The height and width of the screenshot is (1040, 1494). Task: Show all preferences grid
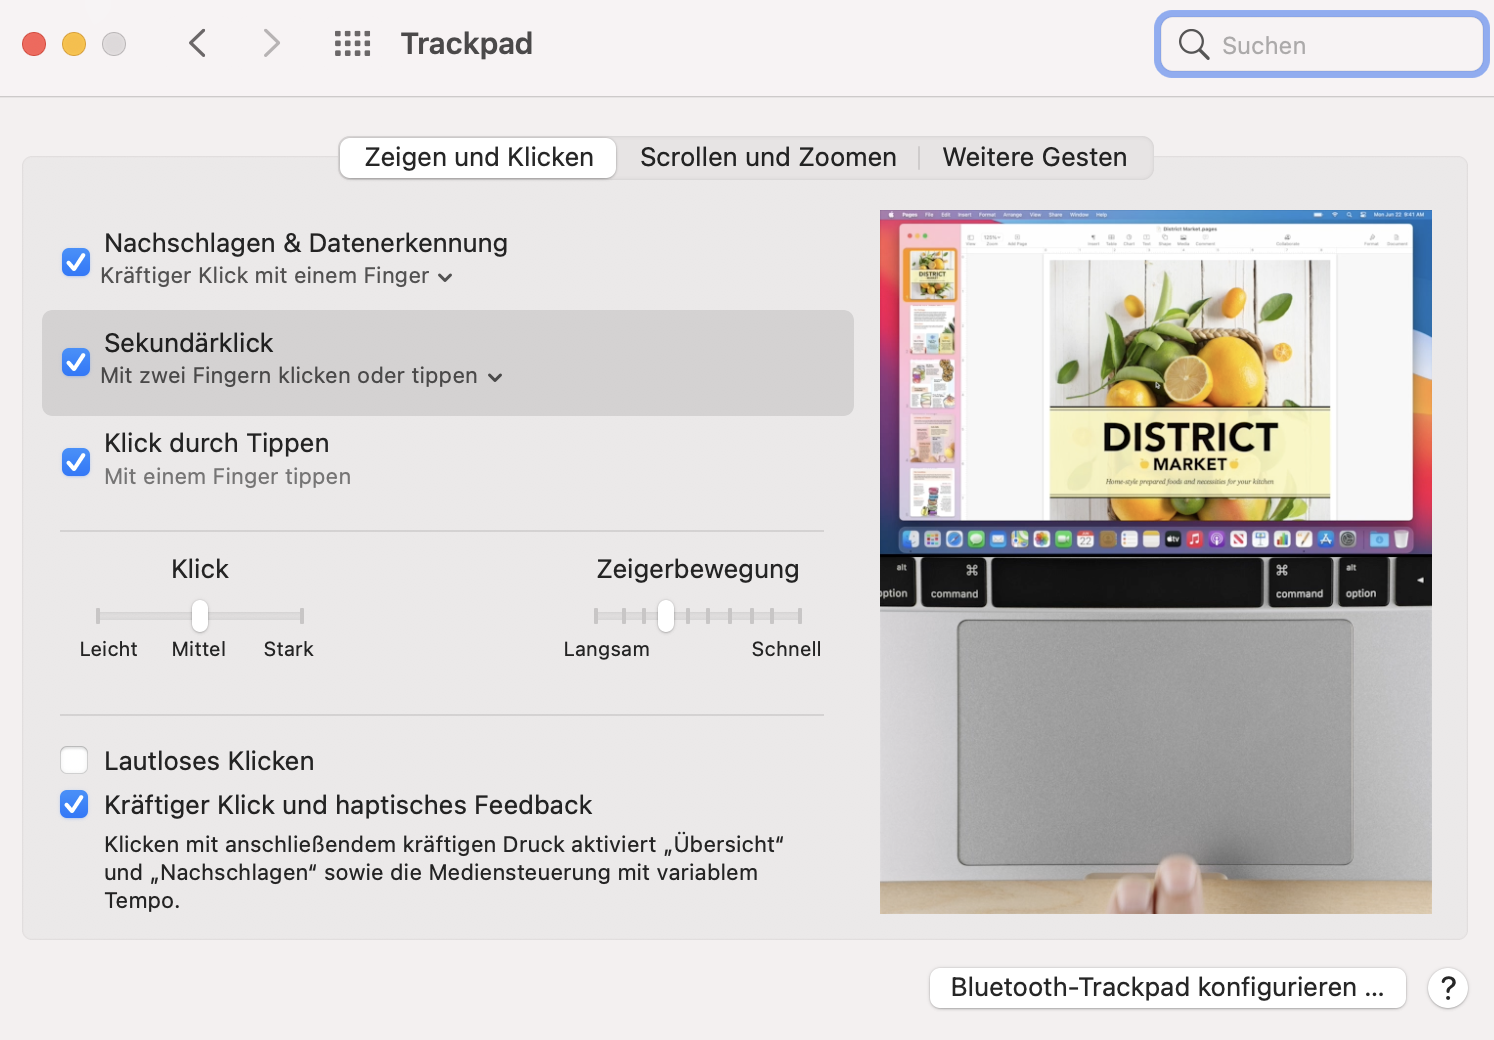click(352, 43)
